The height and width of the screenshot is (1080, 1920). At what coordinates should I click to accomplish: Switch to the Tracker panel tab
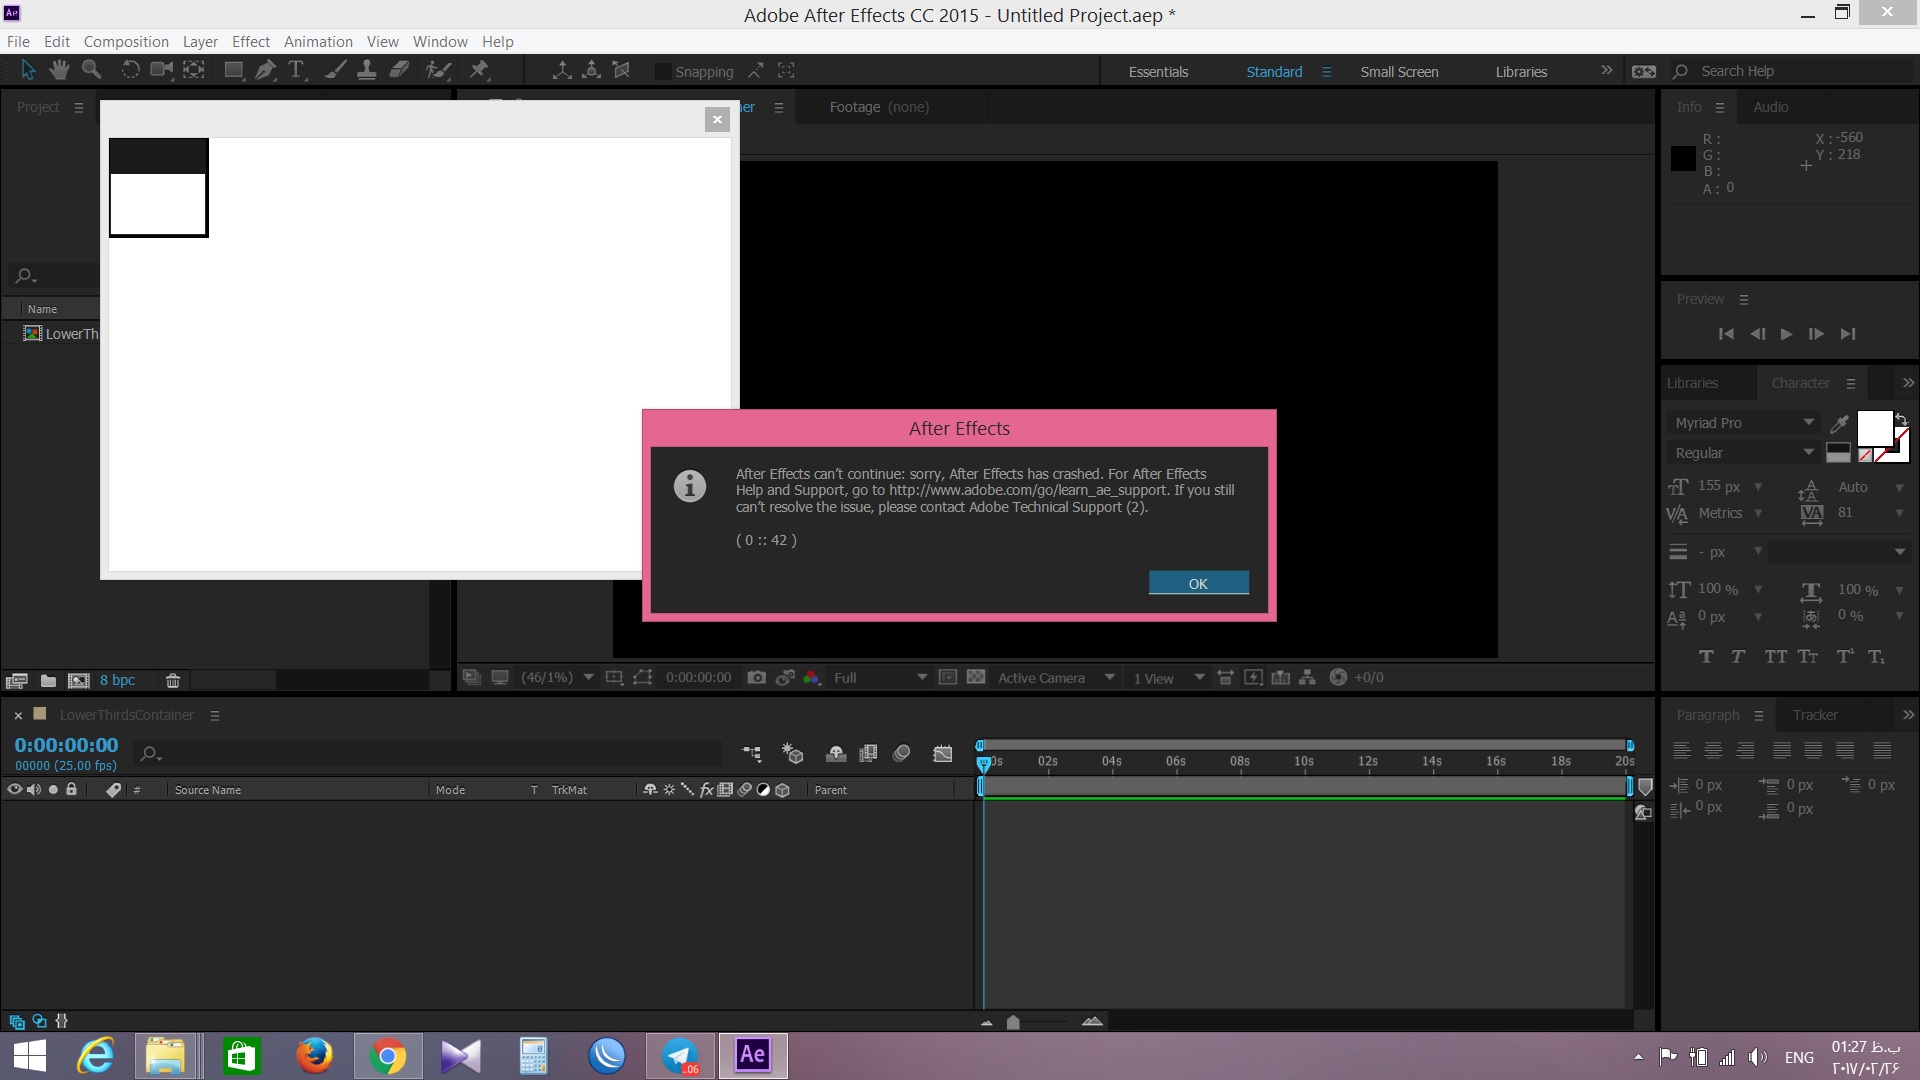[1814, 715]
